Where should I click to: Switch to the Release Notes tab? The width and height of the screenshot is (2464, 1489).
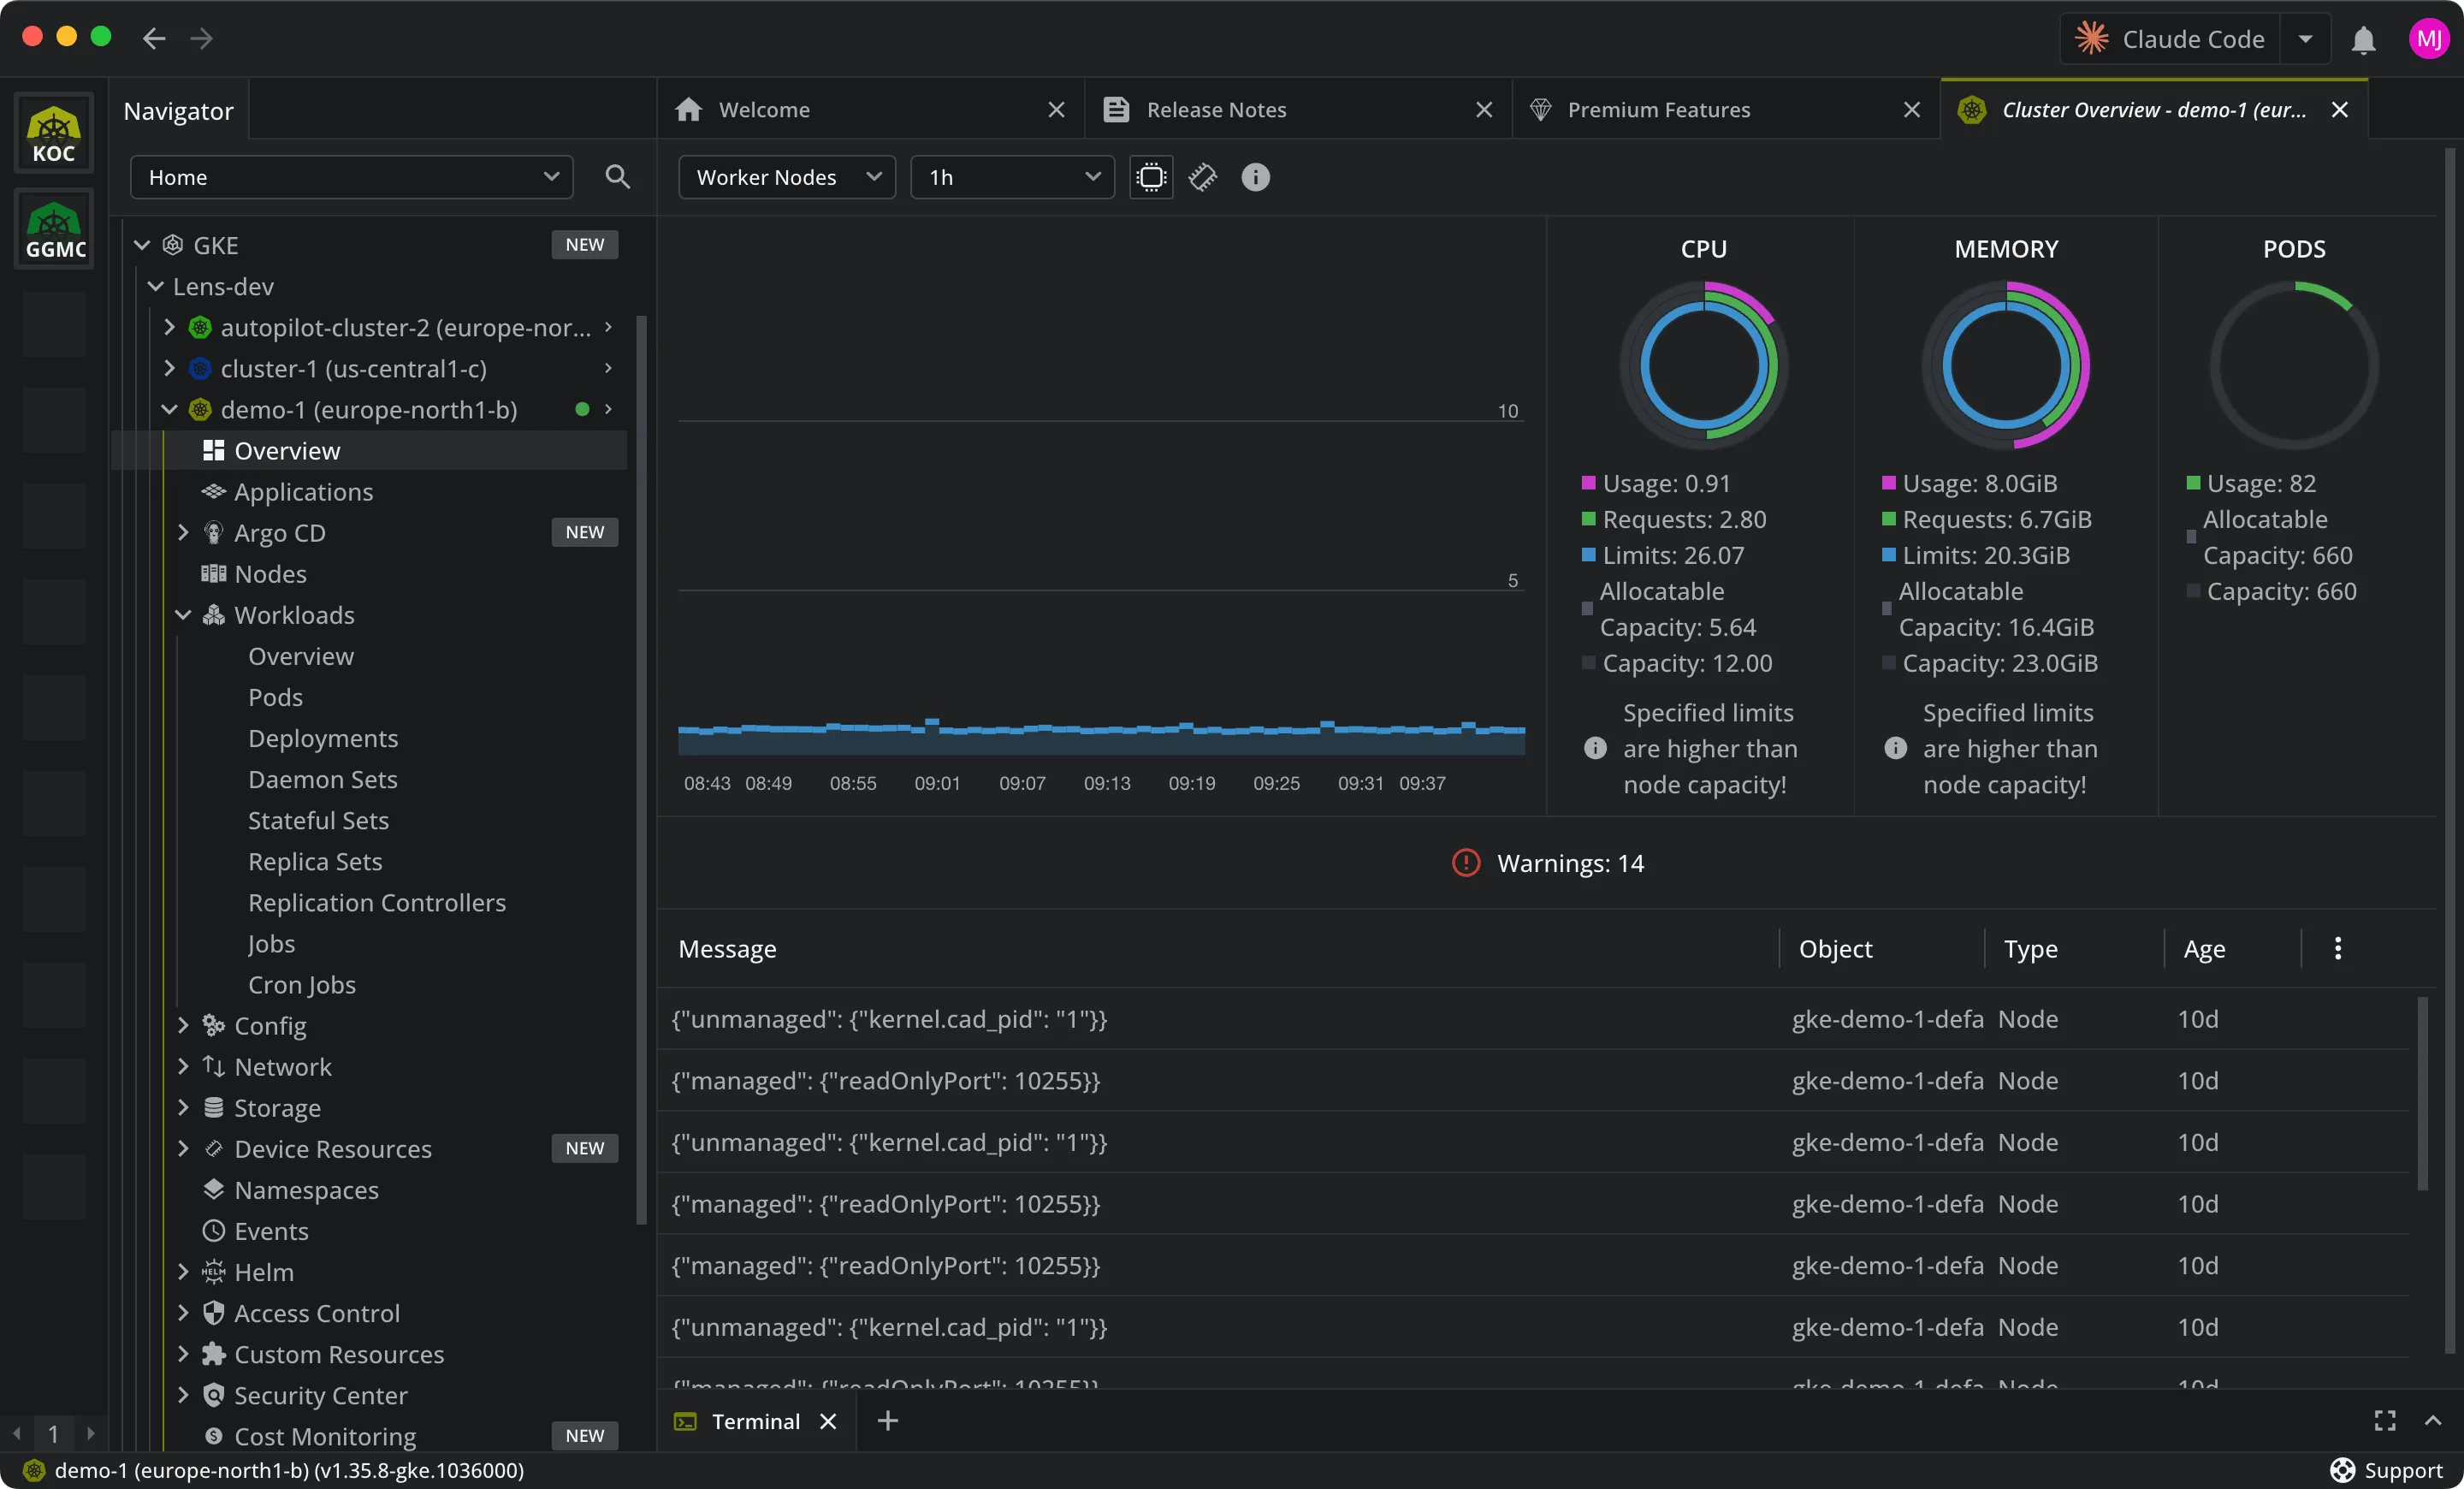click(x=1297, y=109)
